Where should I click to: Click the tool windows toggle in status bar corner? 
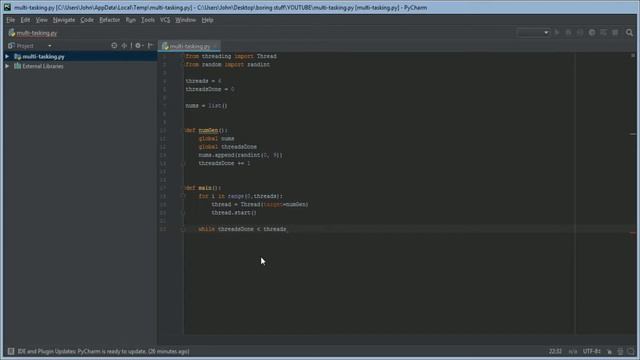[11, 351]
